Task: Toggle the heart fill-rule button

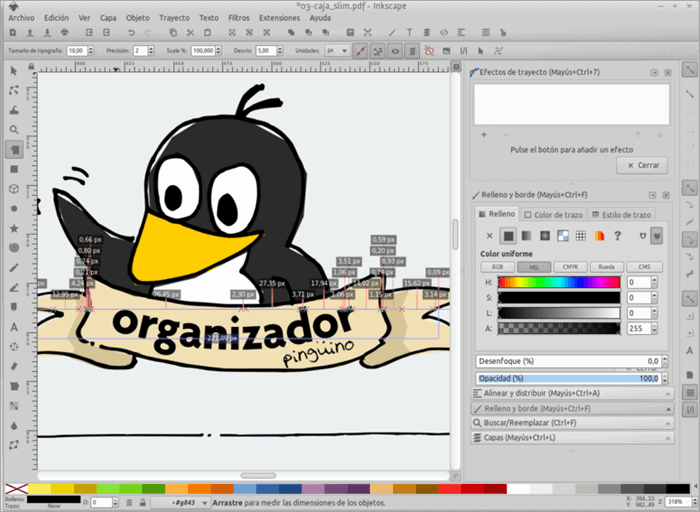Action: coord(656,236)
